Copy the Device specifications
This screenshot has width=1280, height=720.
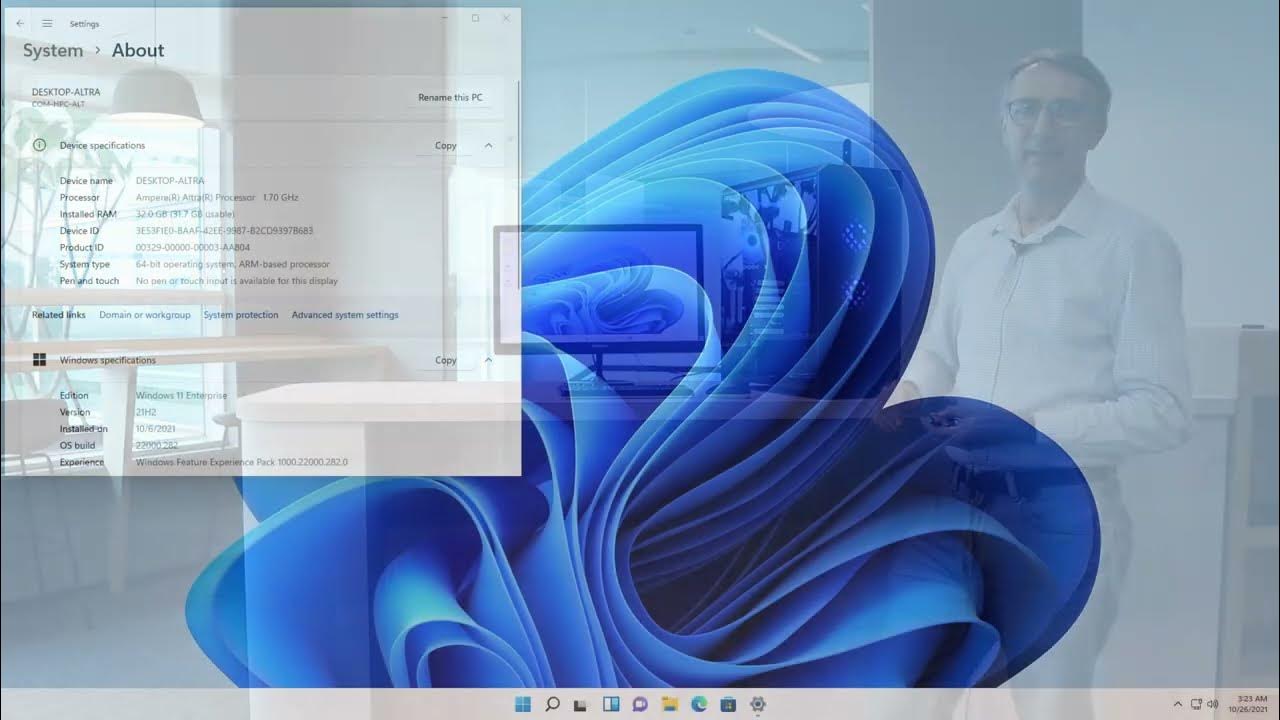[x=446, y=145]
